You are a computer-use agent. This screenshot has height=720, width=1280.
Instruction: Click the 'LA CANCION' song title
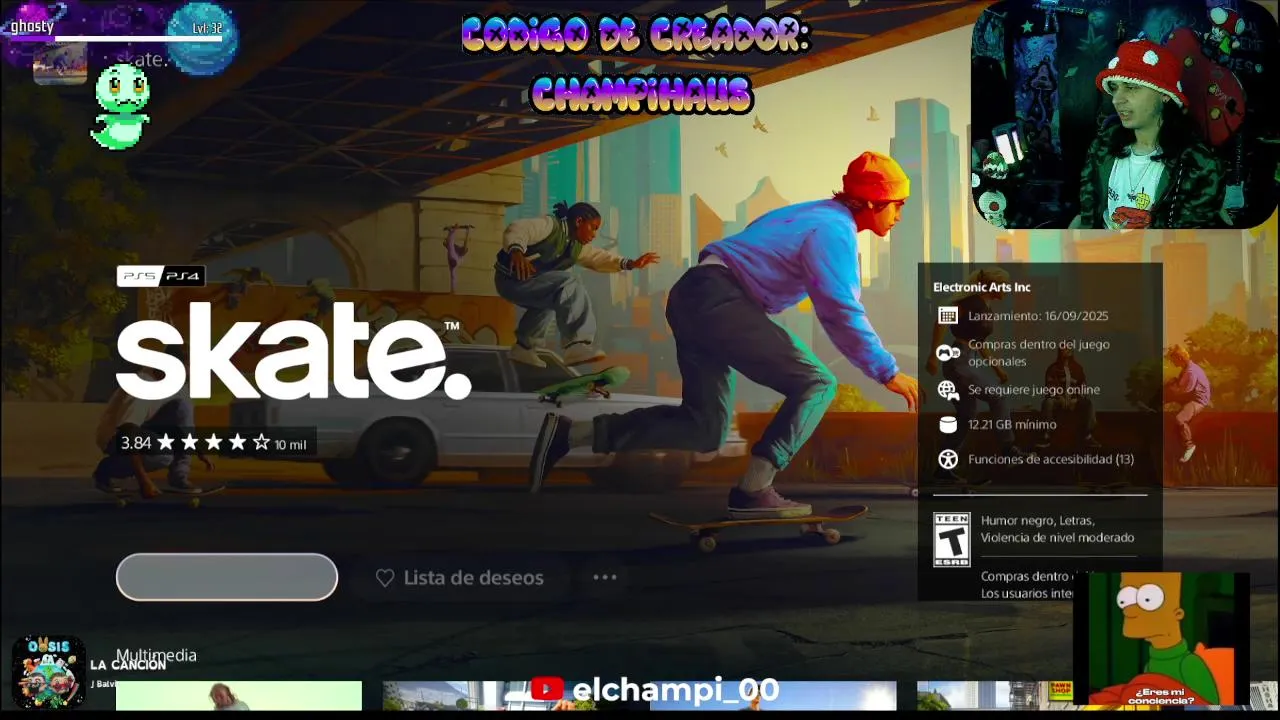pyautogui.click(x=128, y=665)
